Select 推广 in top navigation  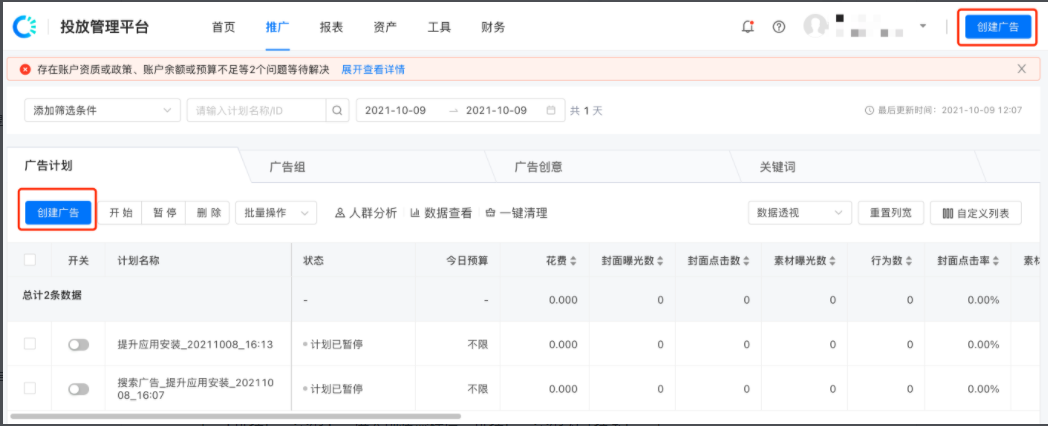(x=277, y=27)
